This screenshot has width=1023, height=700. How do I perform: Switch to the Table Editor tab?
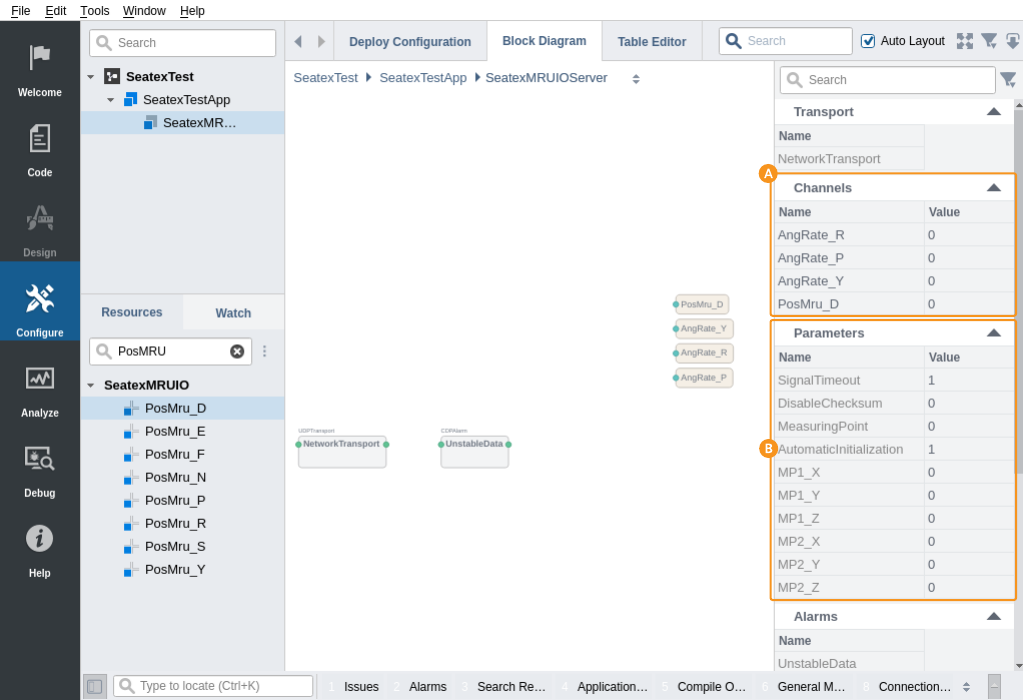click(x=651, y=42)
